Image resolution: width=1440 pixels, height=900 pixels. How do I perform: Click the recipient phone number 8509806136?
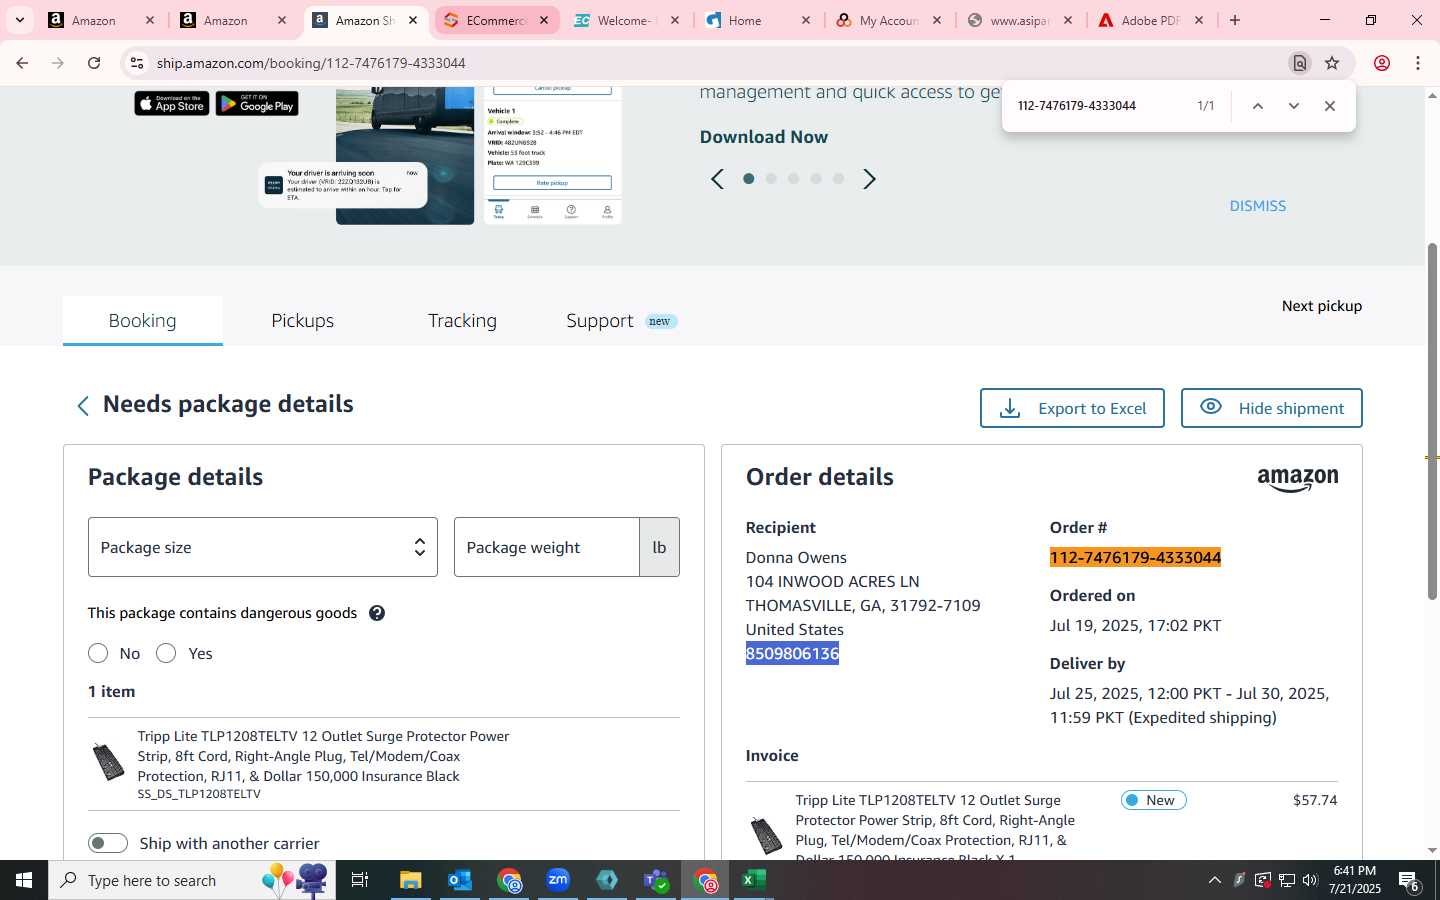792,654
